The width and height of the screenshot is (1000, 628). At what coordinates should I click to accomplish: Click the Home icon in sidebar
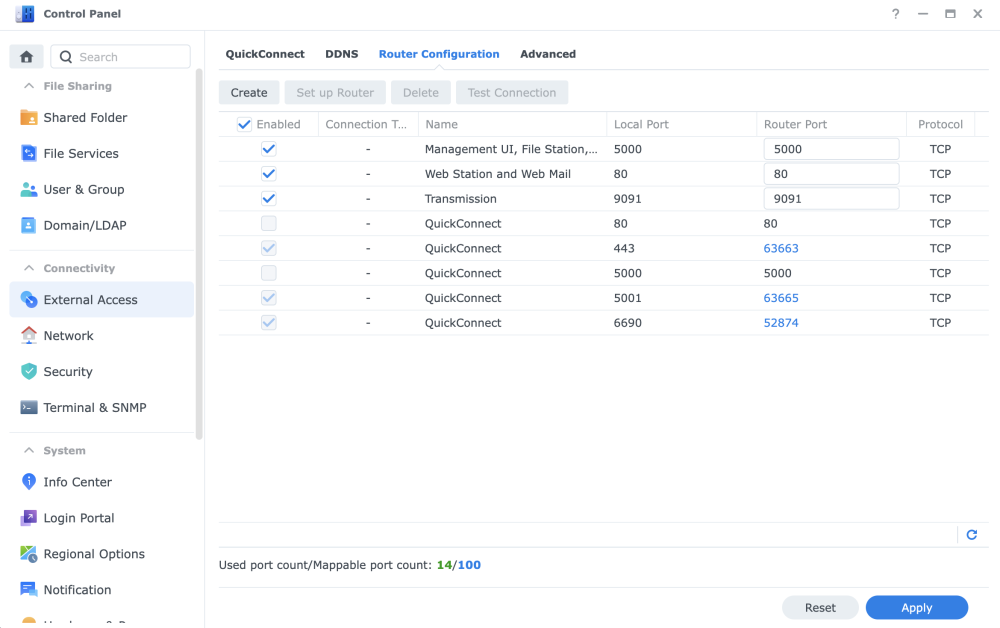pos(26,57)
